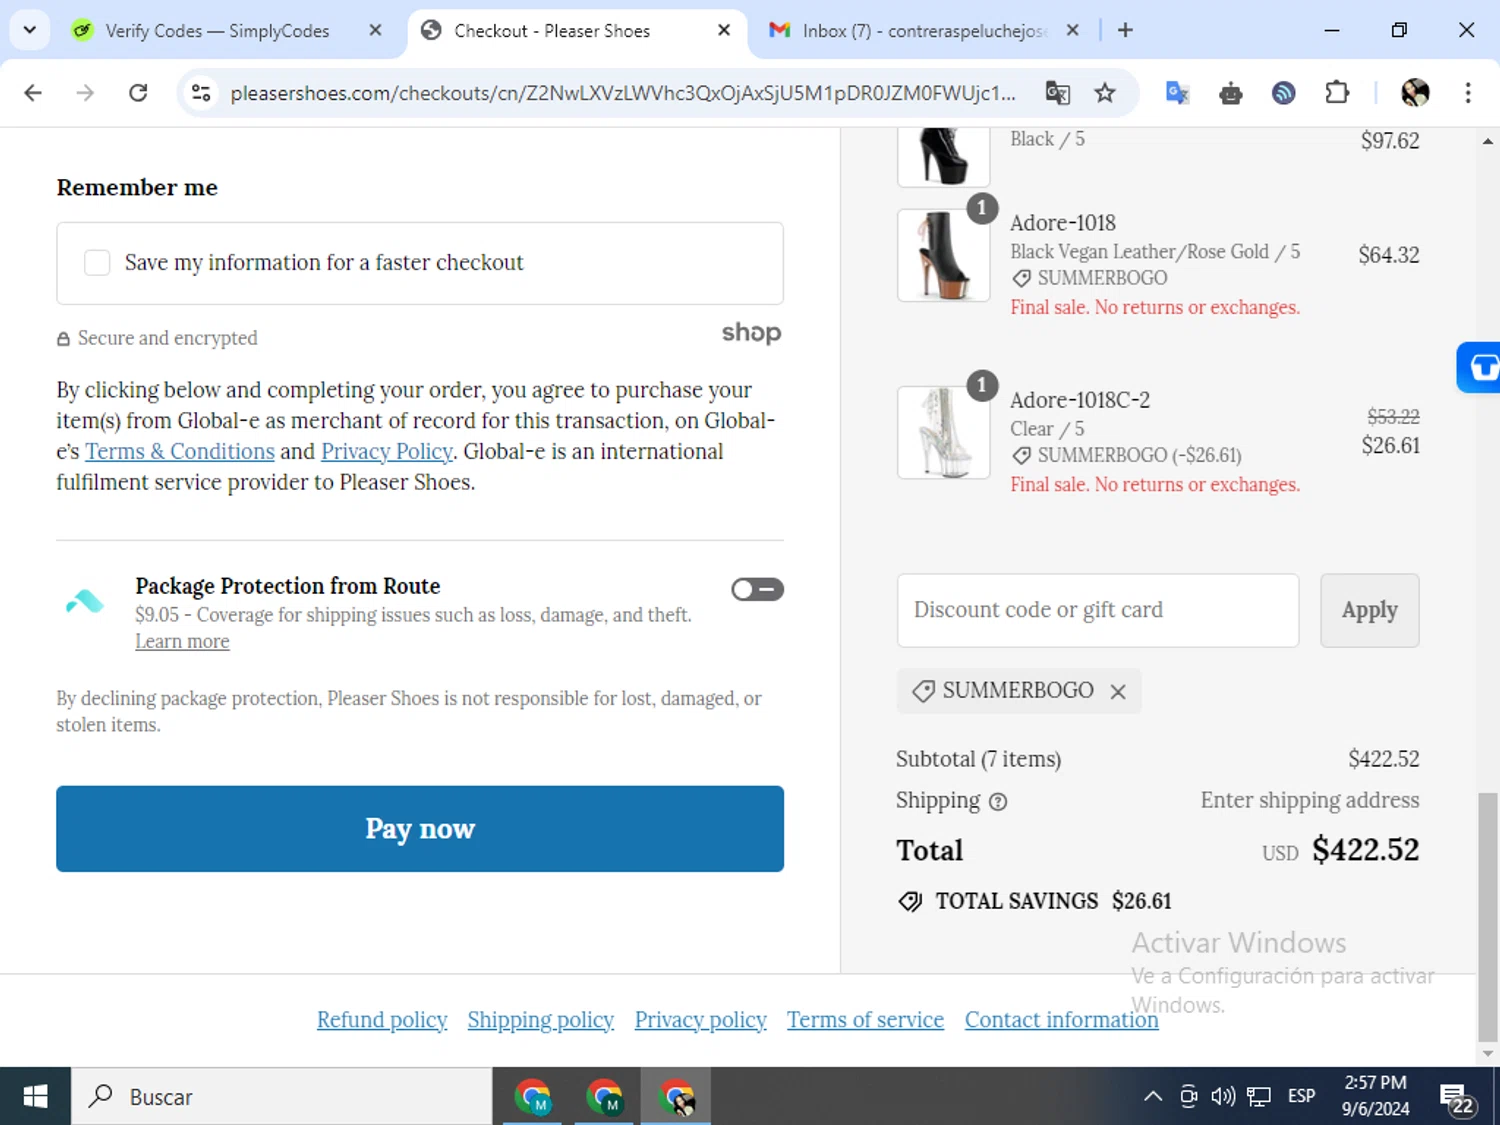Switch ESP input language

coord(1301,1096)
